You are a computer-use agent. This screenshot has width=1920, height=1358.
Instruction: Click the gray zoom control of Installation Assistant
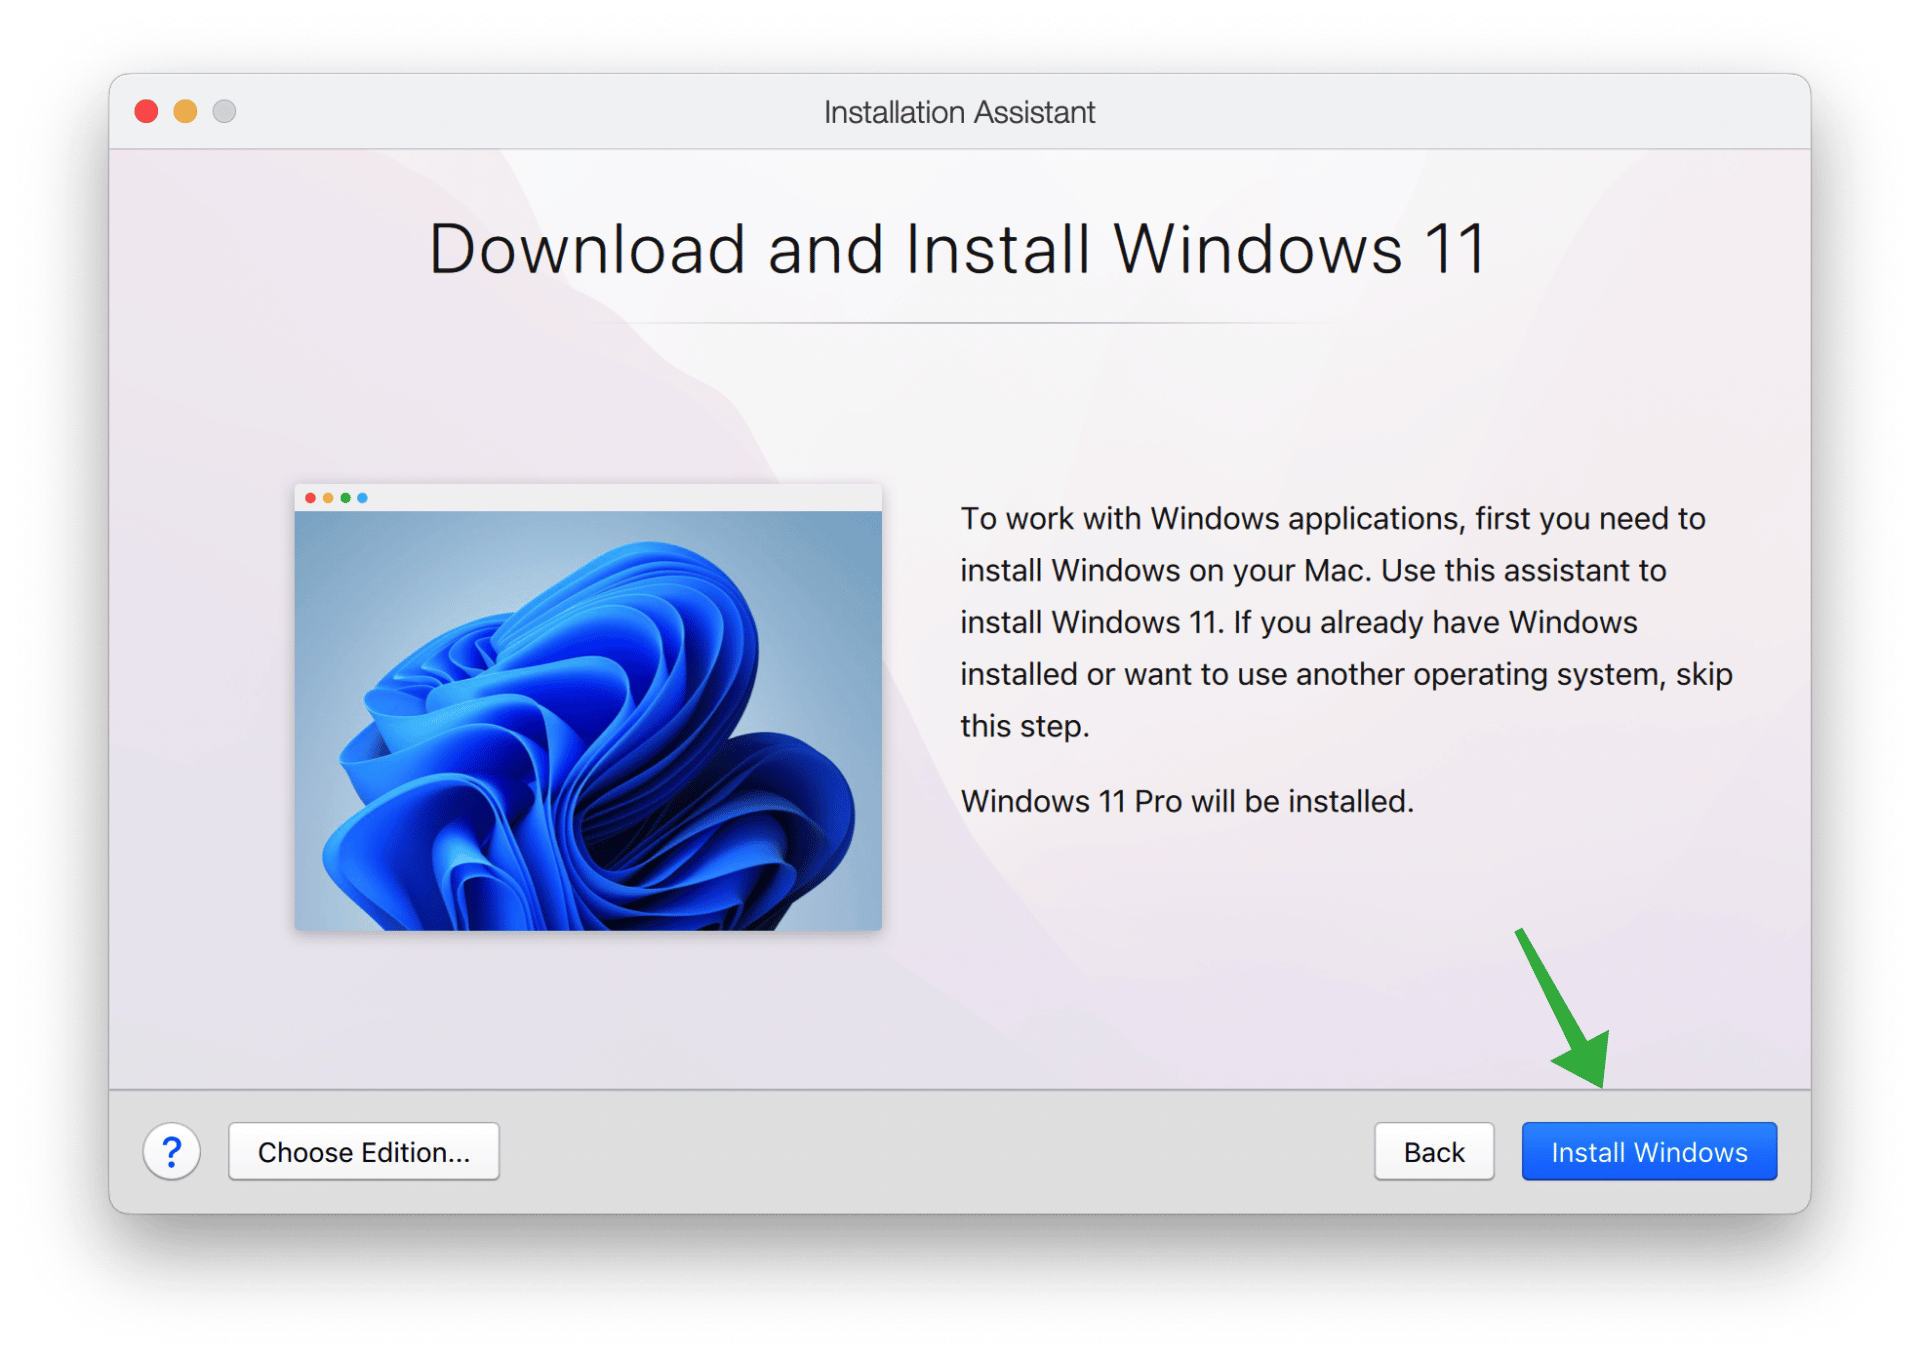coord(224,111)
